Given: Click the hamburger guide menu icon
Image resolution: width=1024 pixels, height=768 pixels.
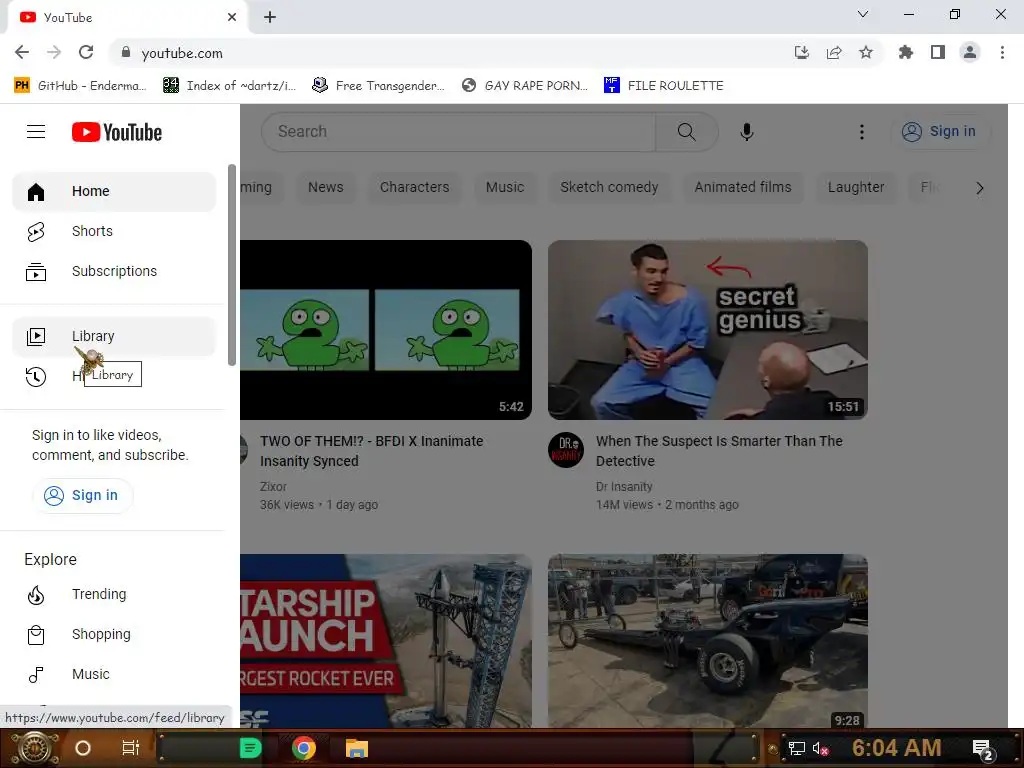Looking at the screenshot, I should coord(36,132).
